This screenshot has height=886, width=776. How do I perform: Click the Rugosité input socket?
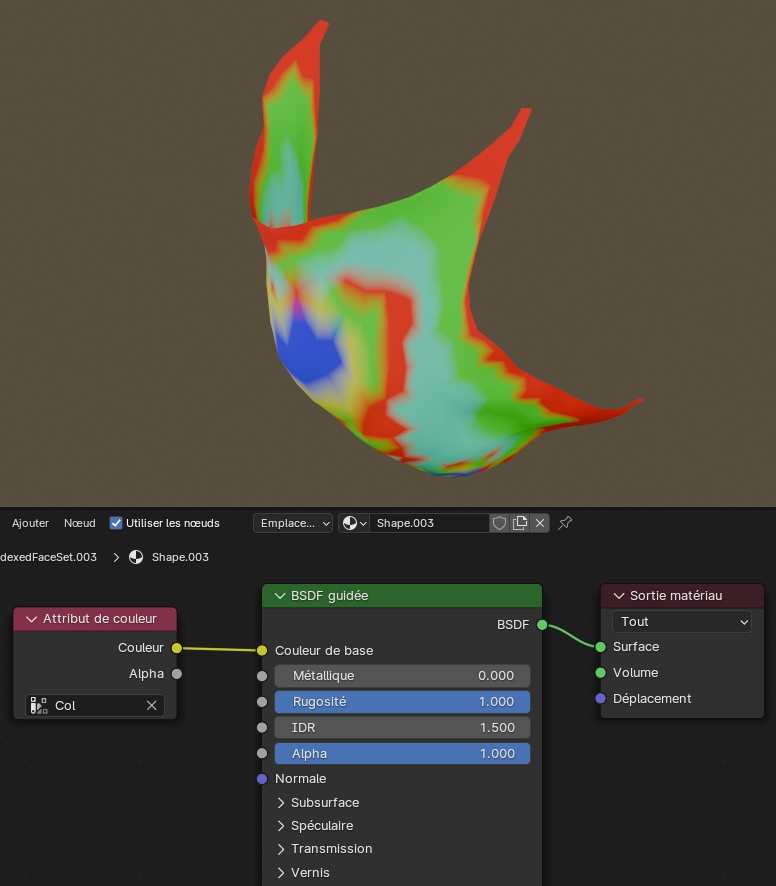coord(262,702)
